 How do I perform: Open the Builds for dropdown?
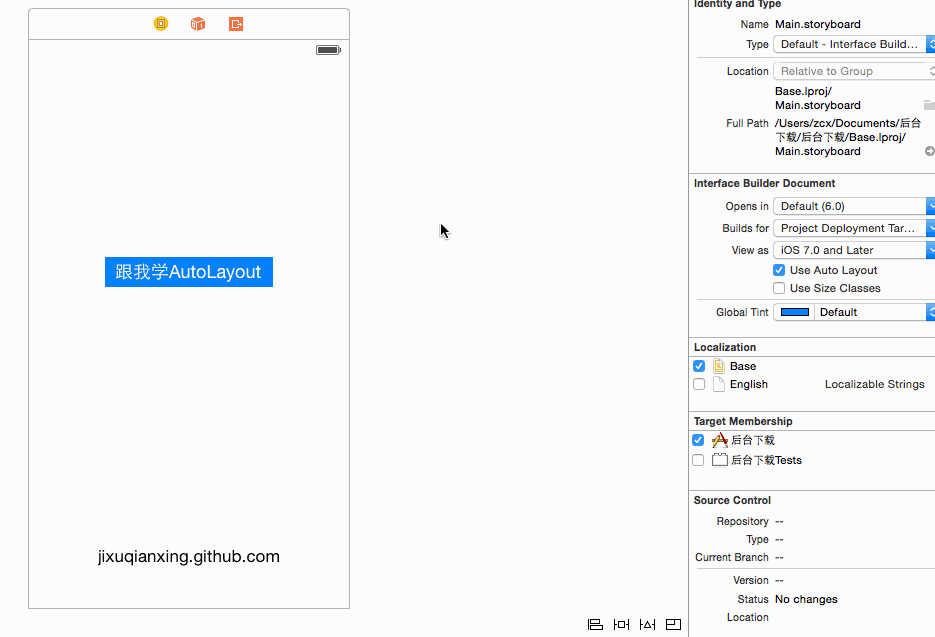[853, 228]
